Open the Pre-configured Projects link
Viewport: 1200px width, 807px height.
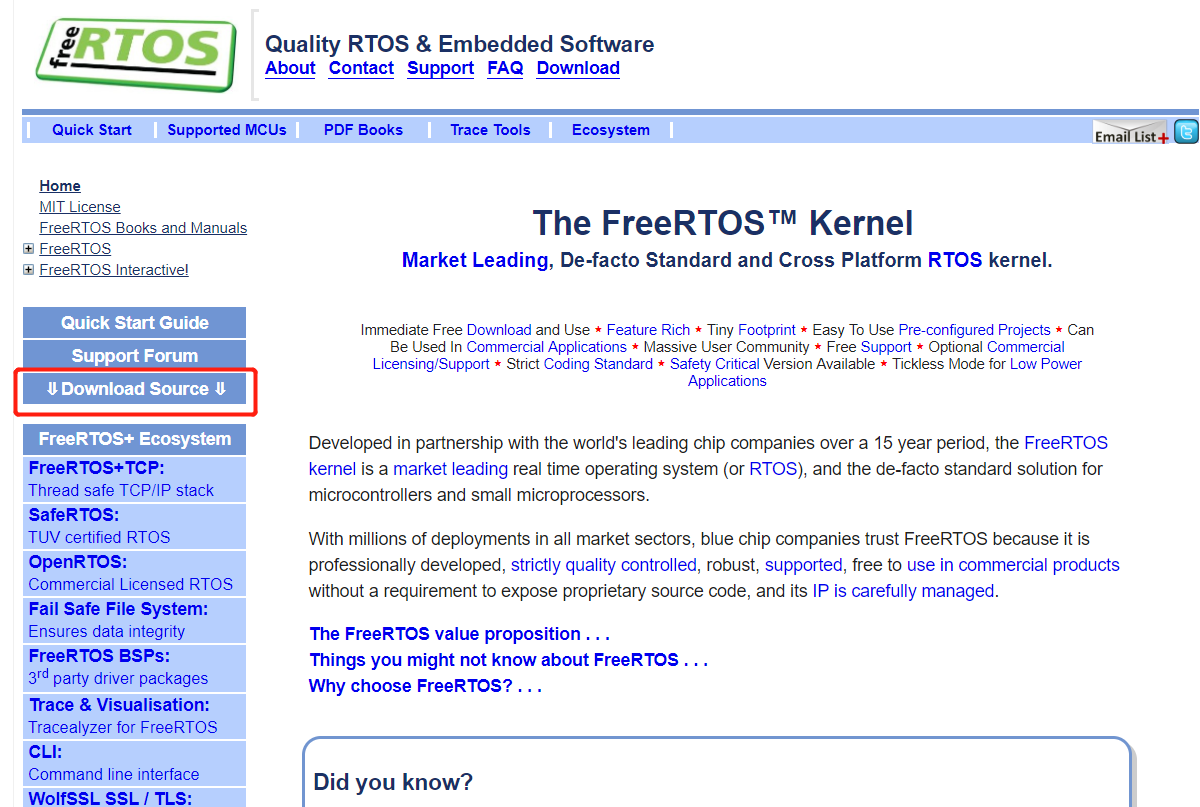click(974, 330)
